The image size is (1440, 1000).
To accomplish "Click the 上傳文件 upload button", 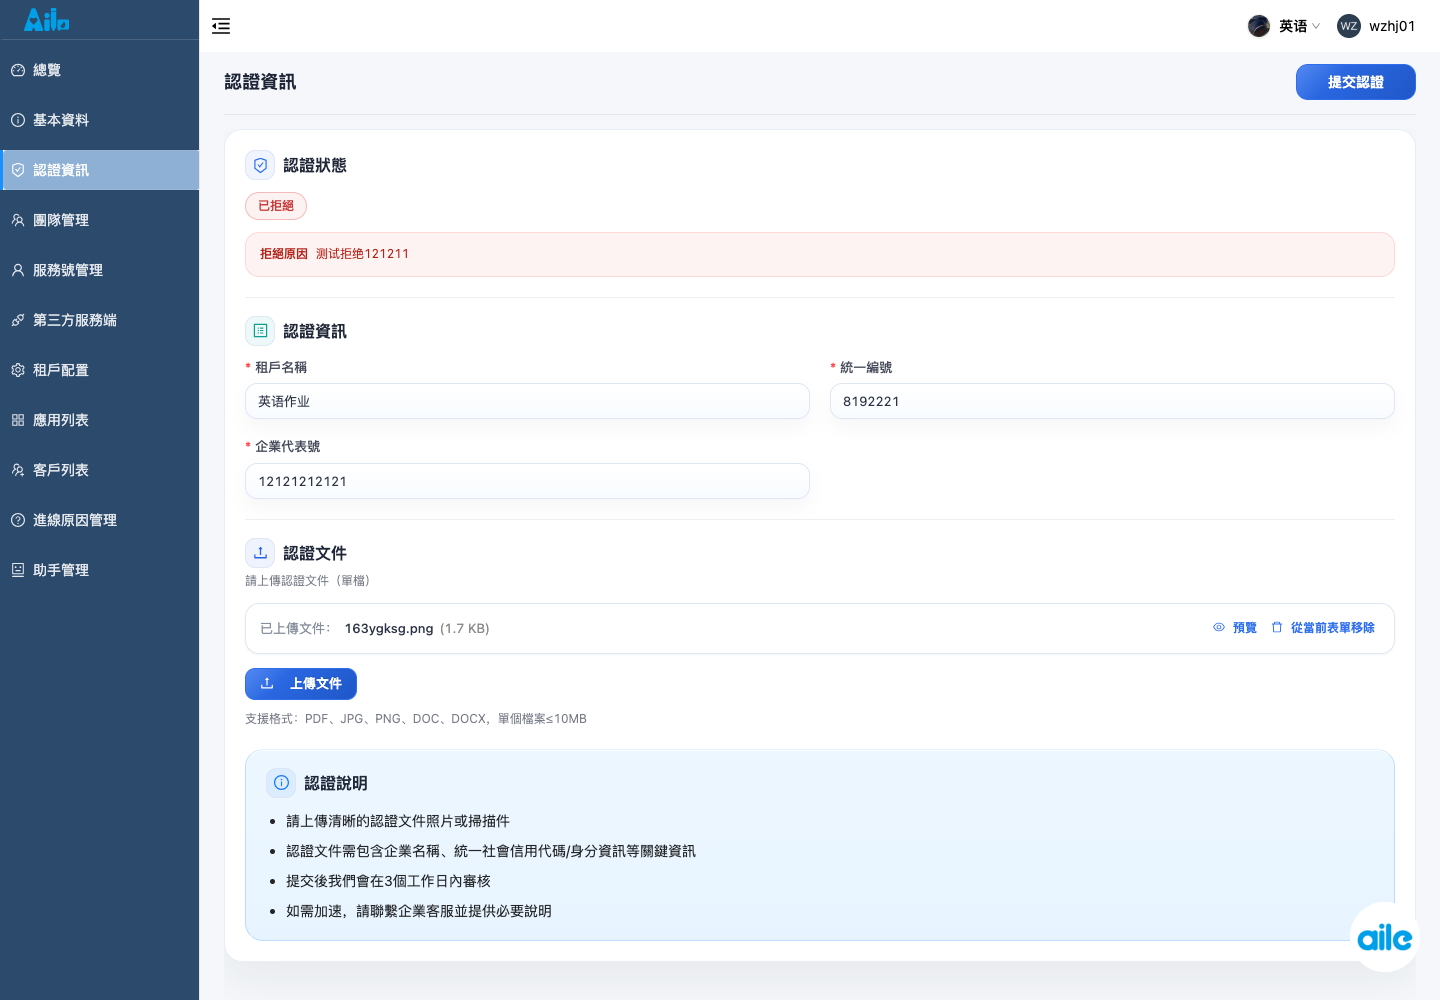I will pos(301,684).
